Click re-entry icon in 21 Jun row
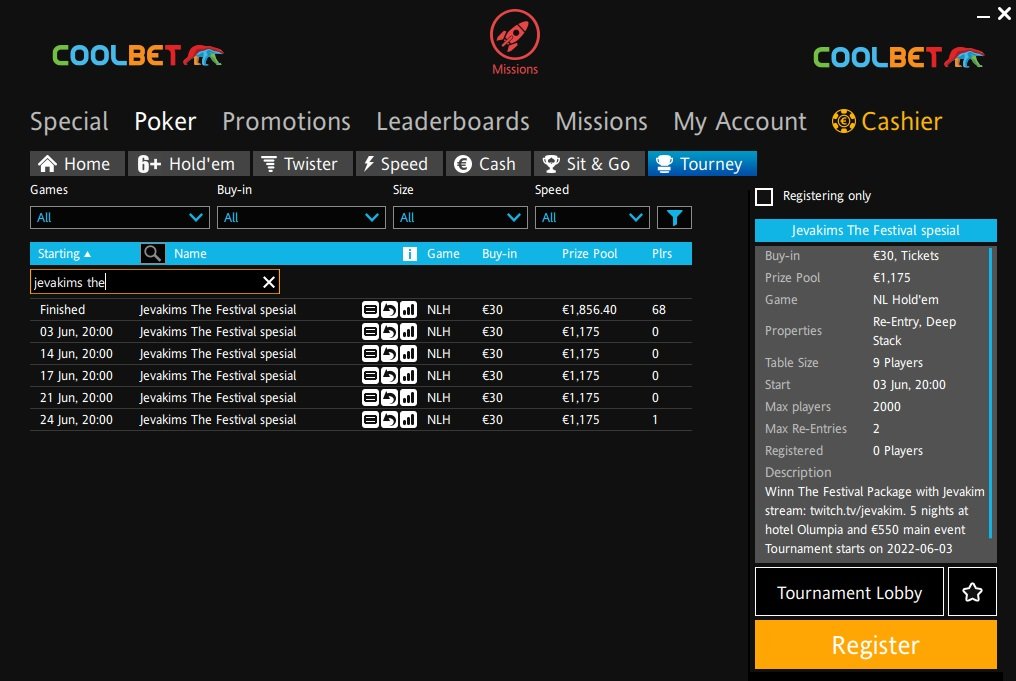 coord(389,398)
